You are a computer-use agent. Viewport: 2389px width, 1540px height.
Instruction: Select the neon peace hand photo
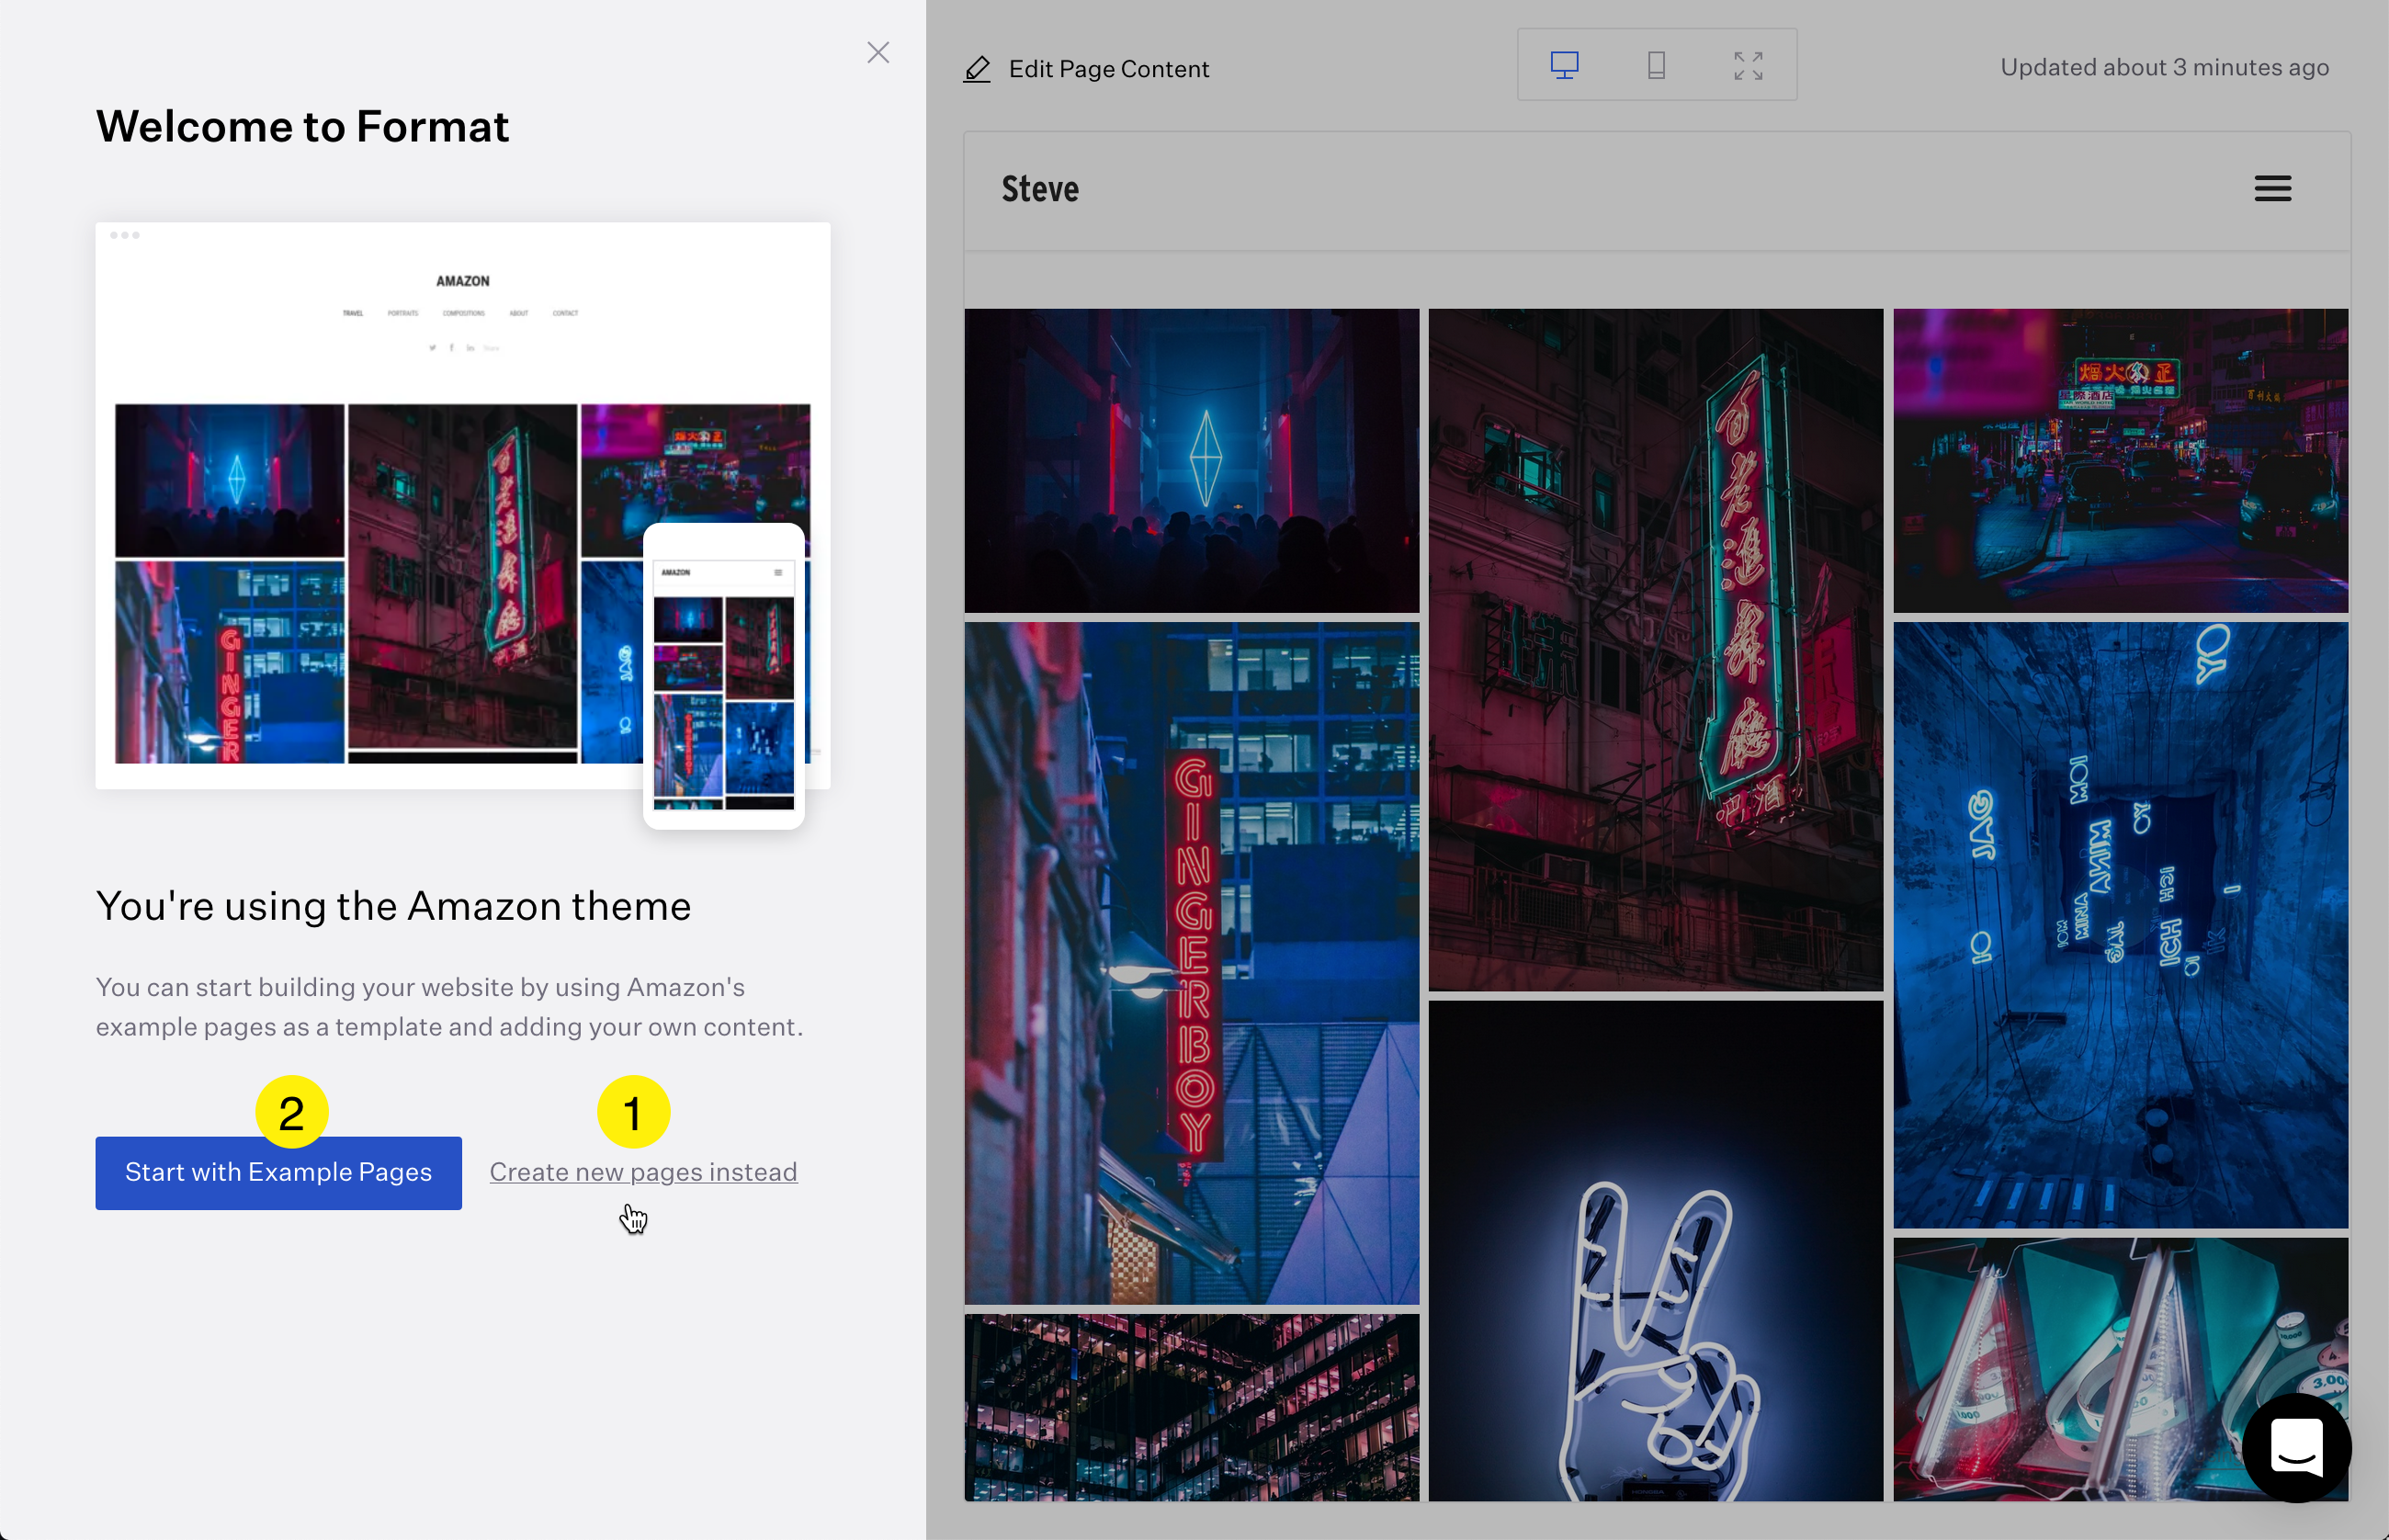pos(1655,1250)
